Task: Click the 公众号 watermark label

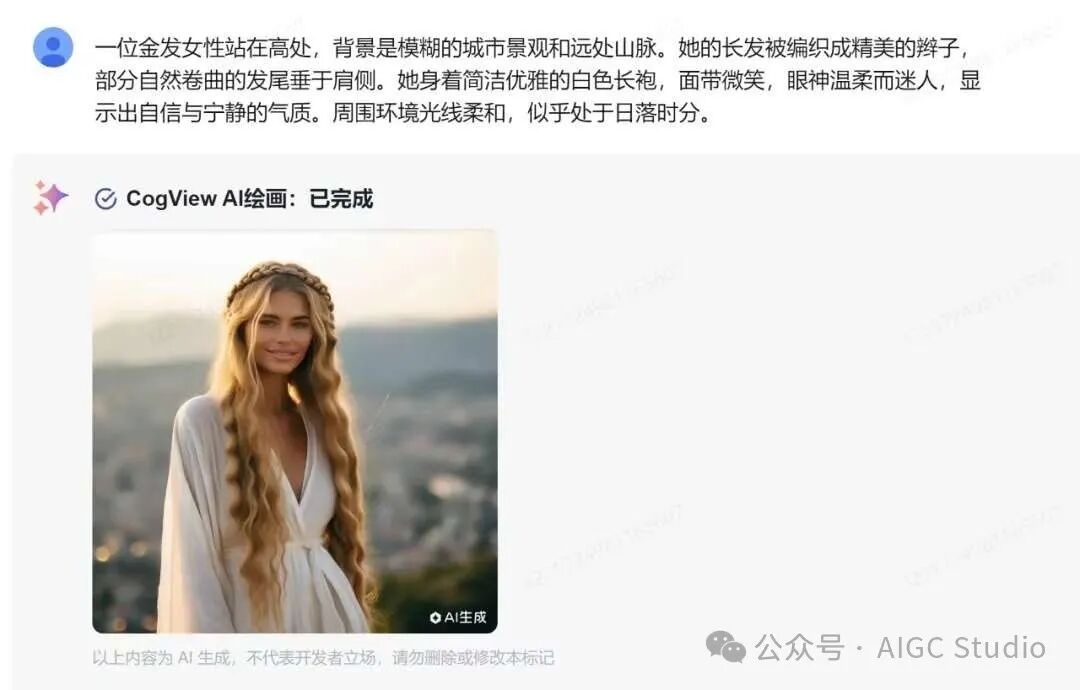Action: point(799,647)
